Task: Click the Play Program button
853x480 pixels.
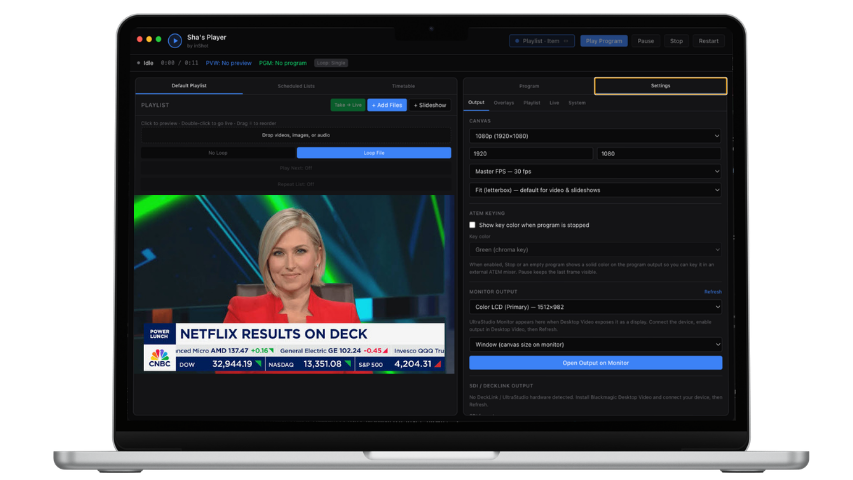Action: (x=604, y=41)
